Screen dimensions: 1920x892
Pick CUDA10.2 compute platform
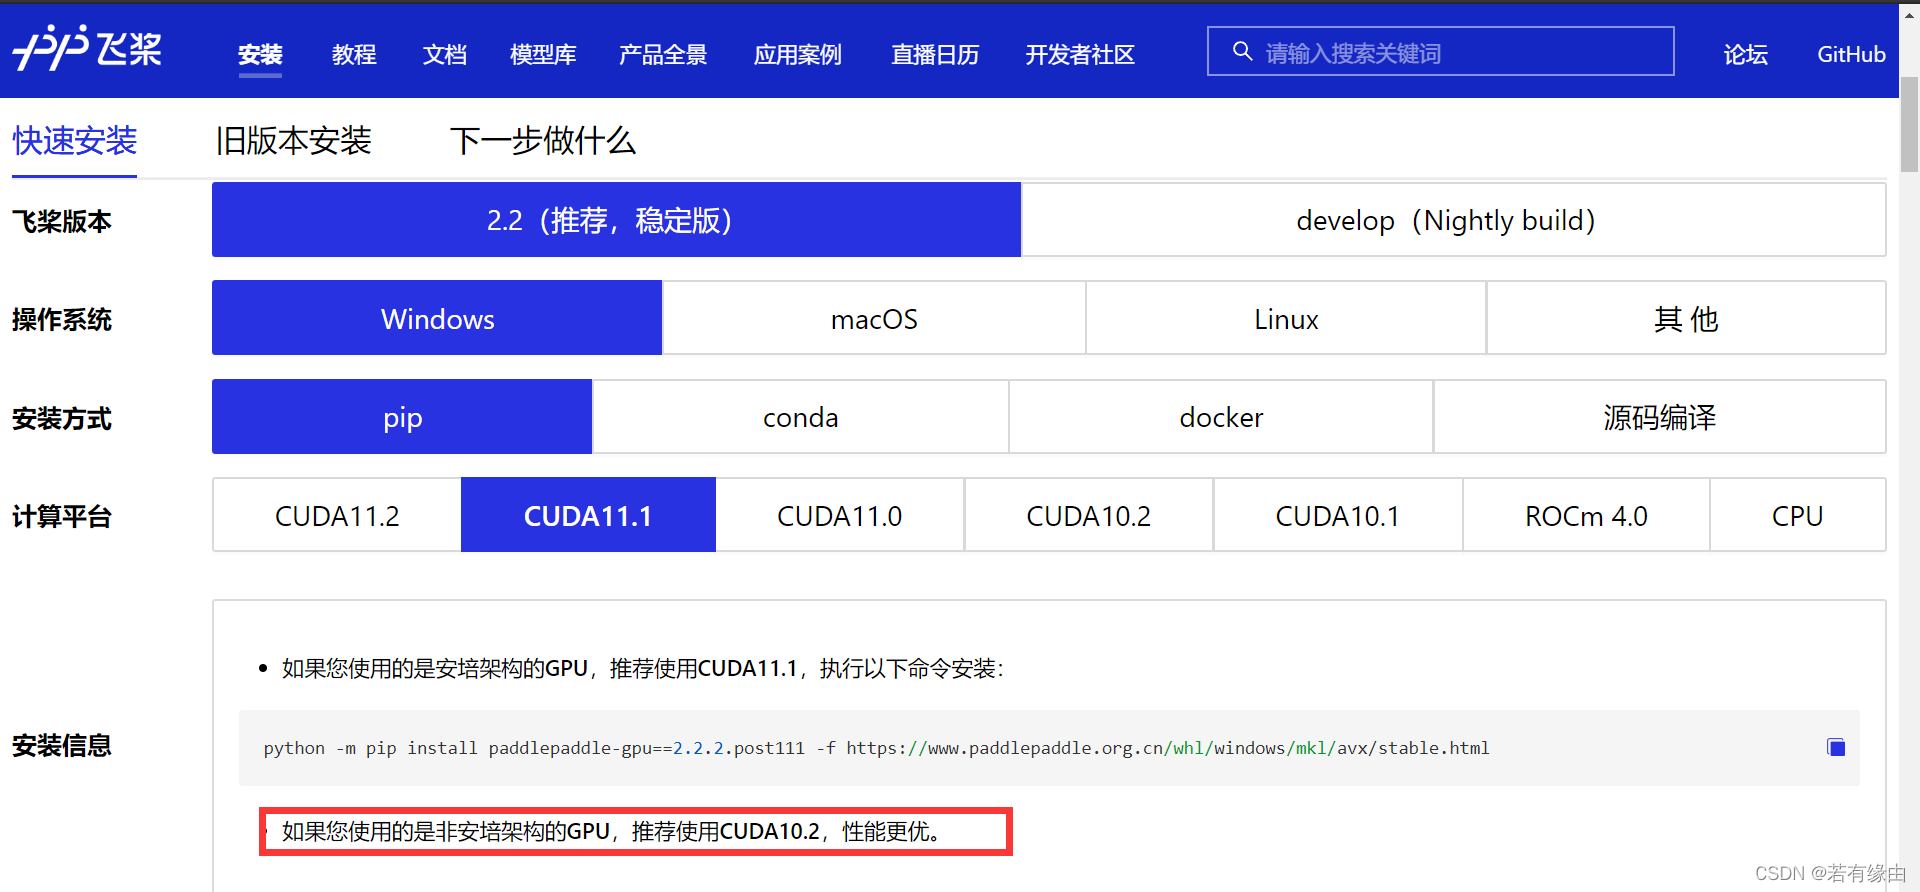click(x=1089, y=515)
